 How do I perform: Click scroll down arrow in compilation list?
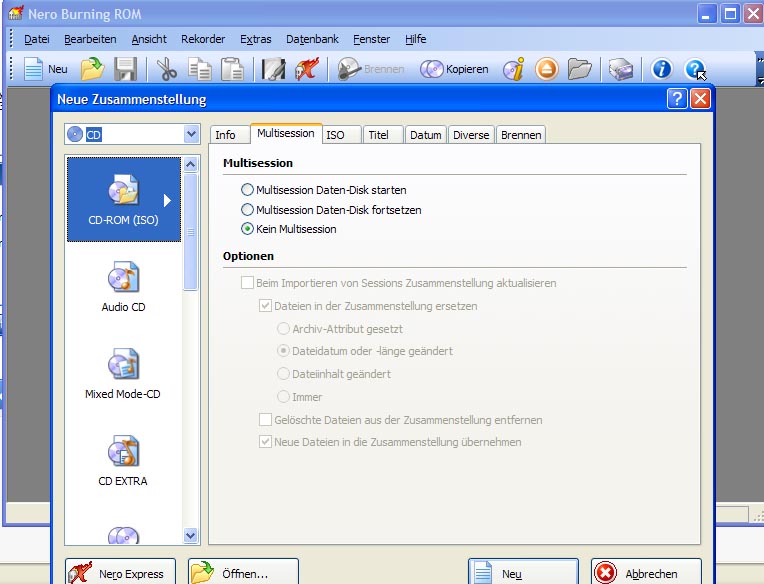[191, 536]
